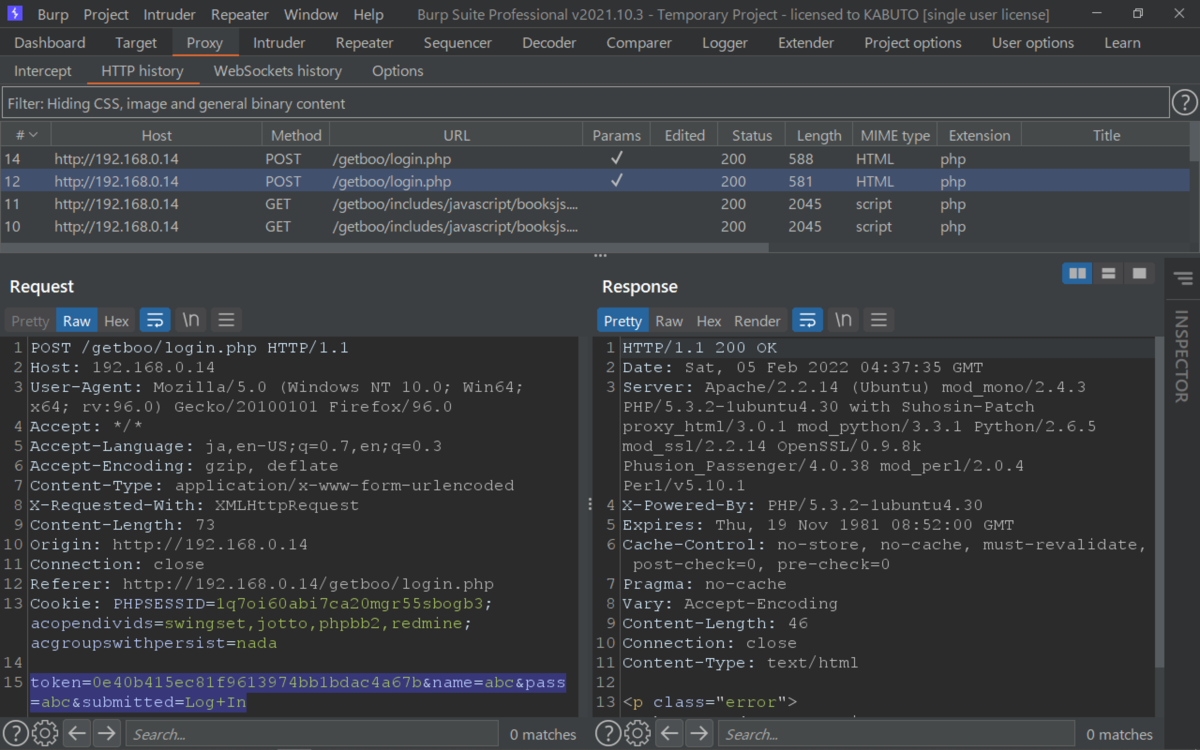Open Request search help question icon
Image resolution: width=1200 pixels, height=750 pixels.
16,734
